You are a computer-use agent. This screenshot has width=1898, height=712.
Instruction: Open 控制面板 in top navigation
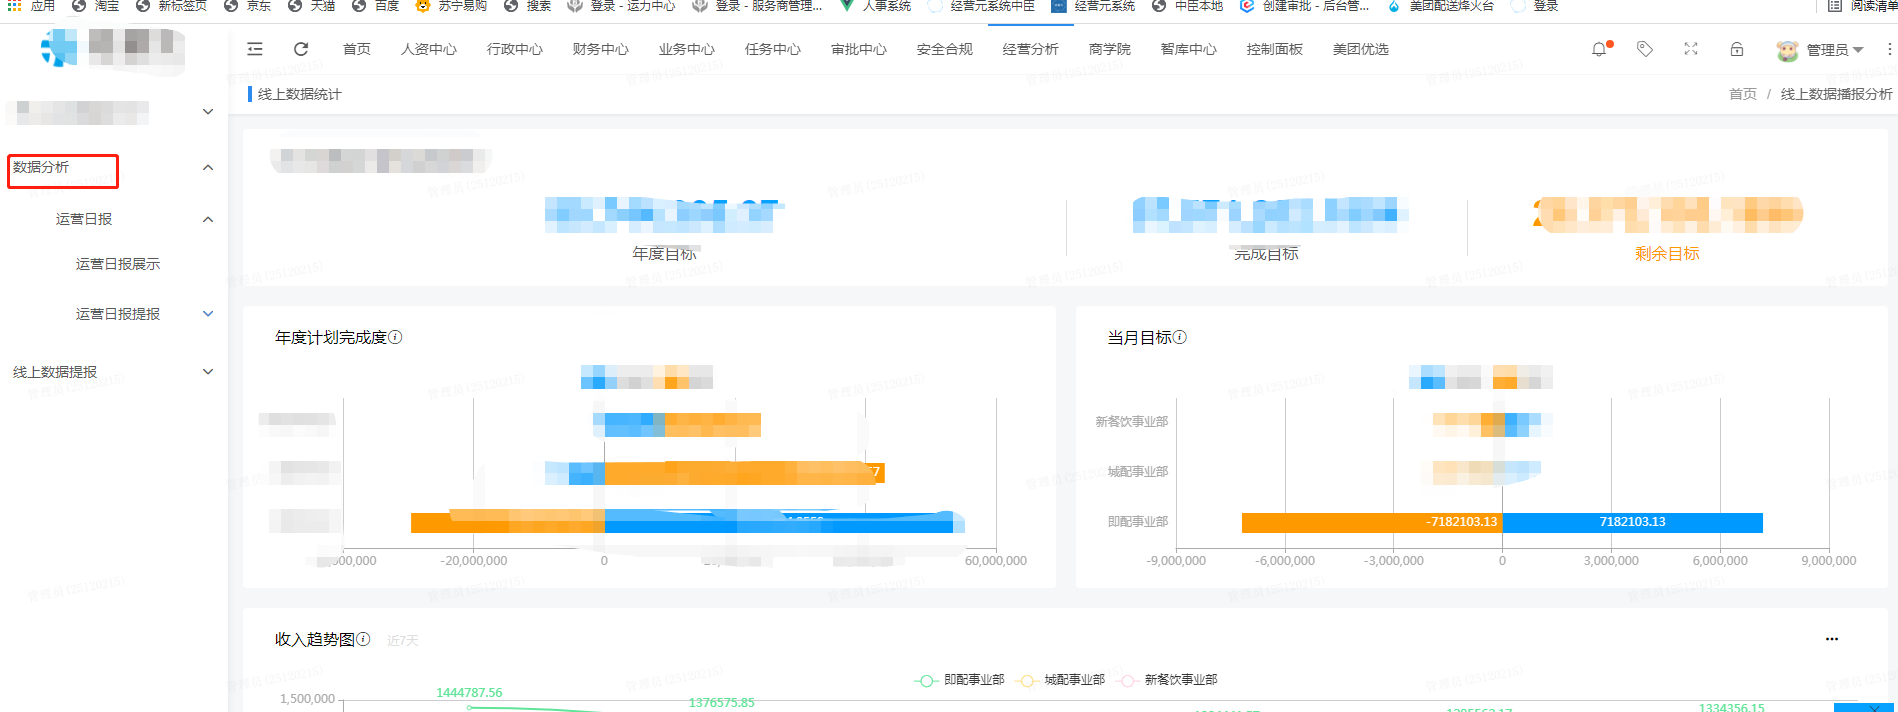pos(1275,49)
